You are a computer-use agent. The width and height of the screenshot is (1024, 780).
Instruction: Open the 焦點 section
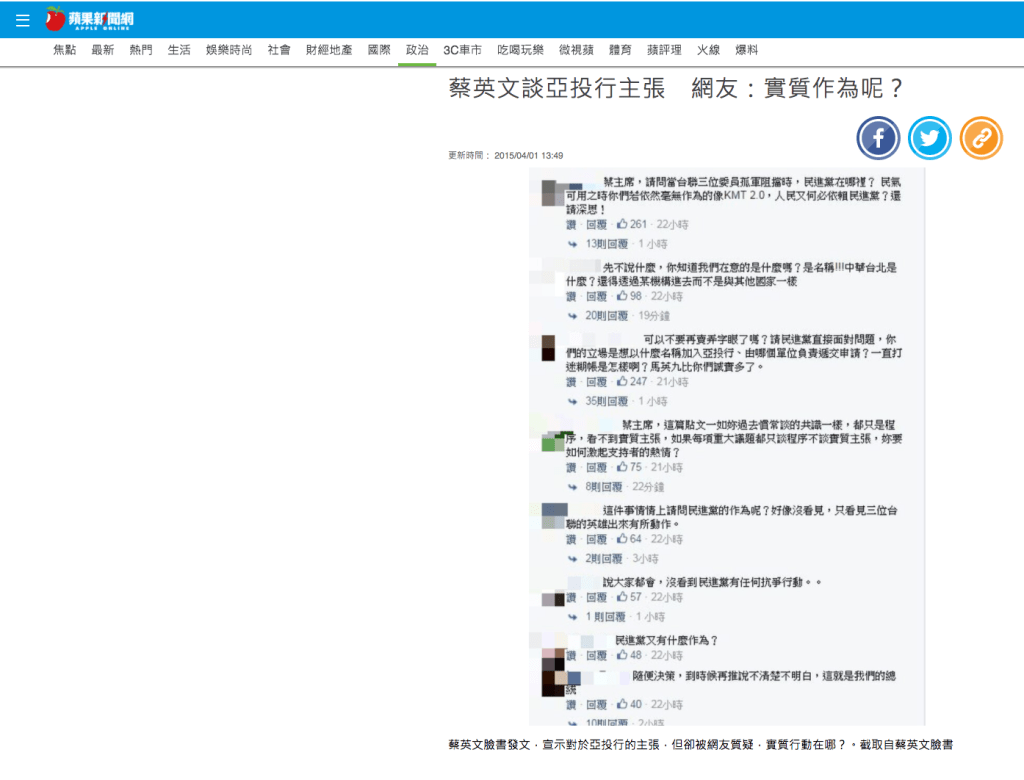click(x=64, y=50)
